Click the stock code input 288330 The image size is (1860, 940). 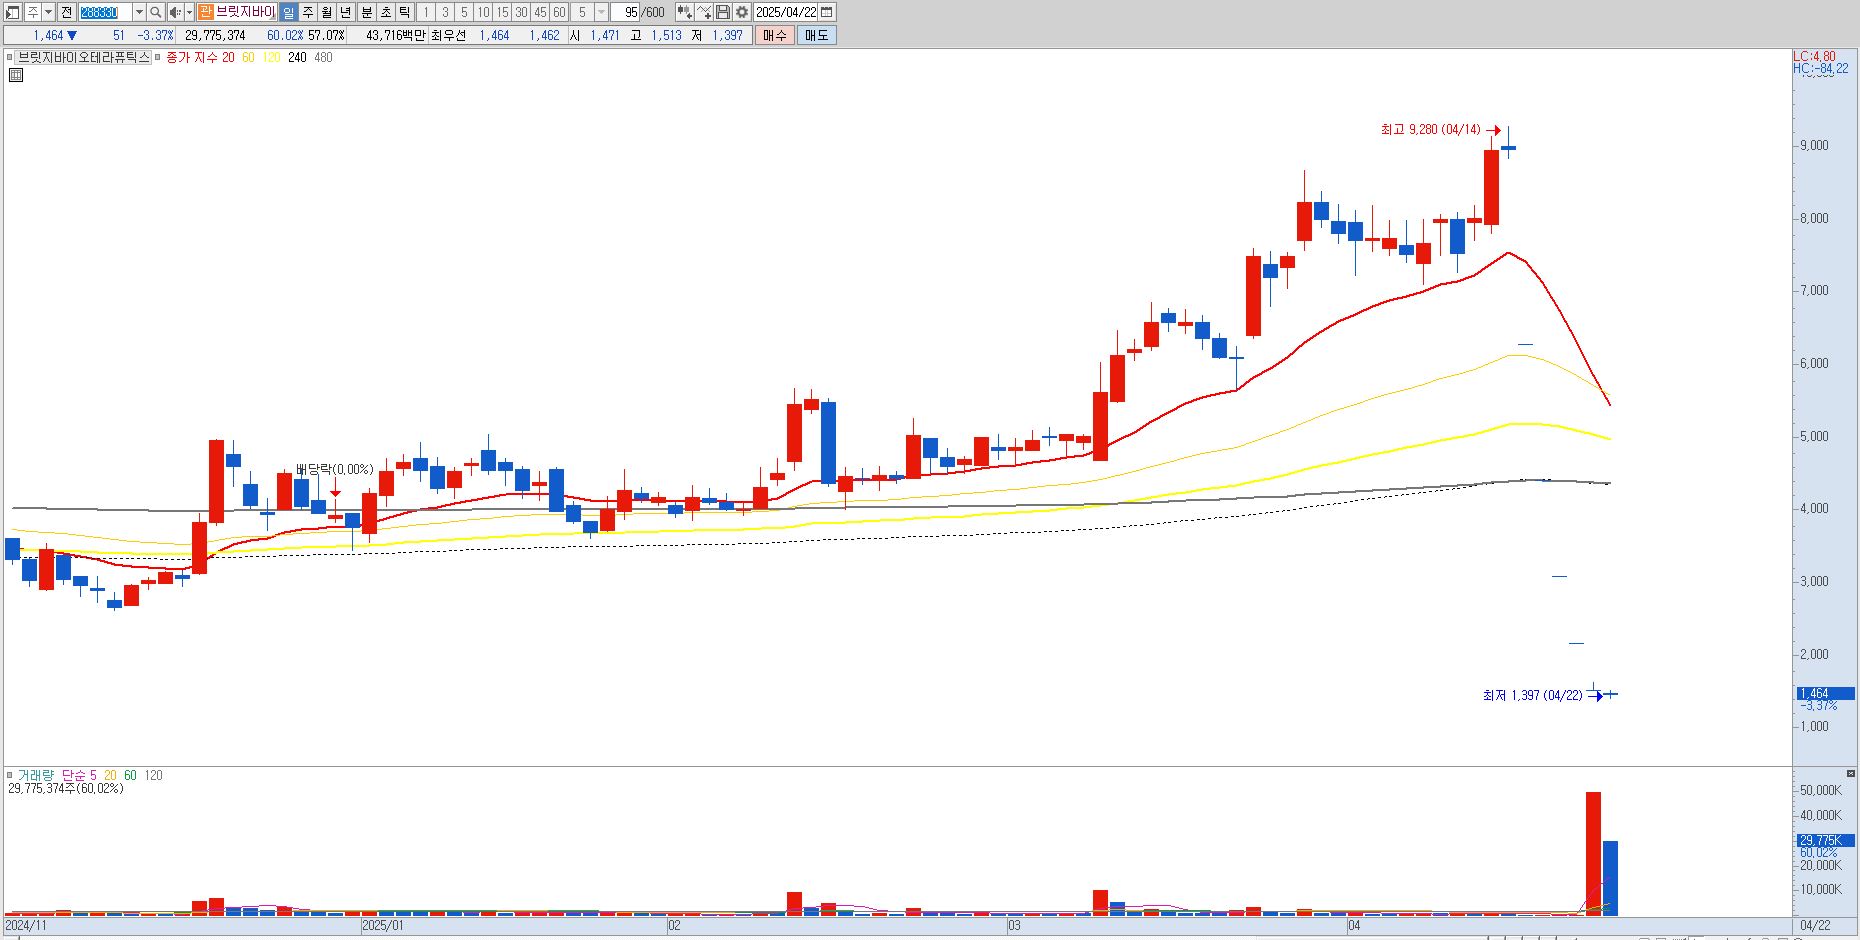[x=105, y=12]
